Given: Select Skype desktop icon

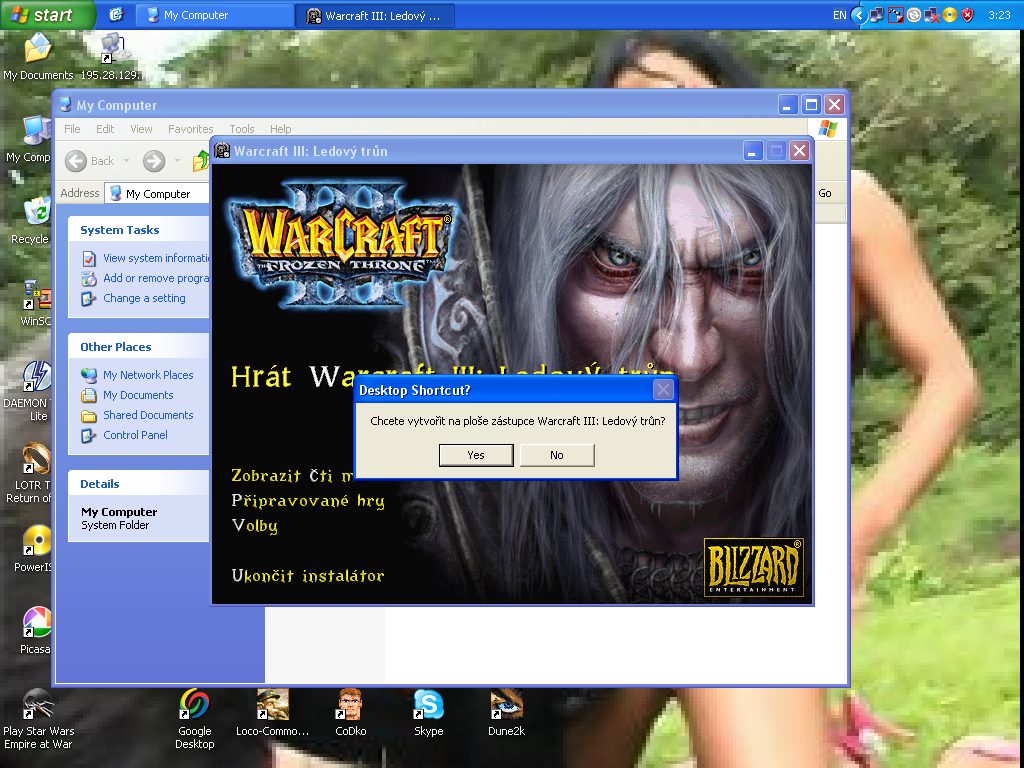Looking at the screenshot, I should pyautogui.click(x=428, y=712).
